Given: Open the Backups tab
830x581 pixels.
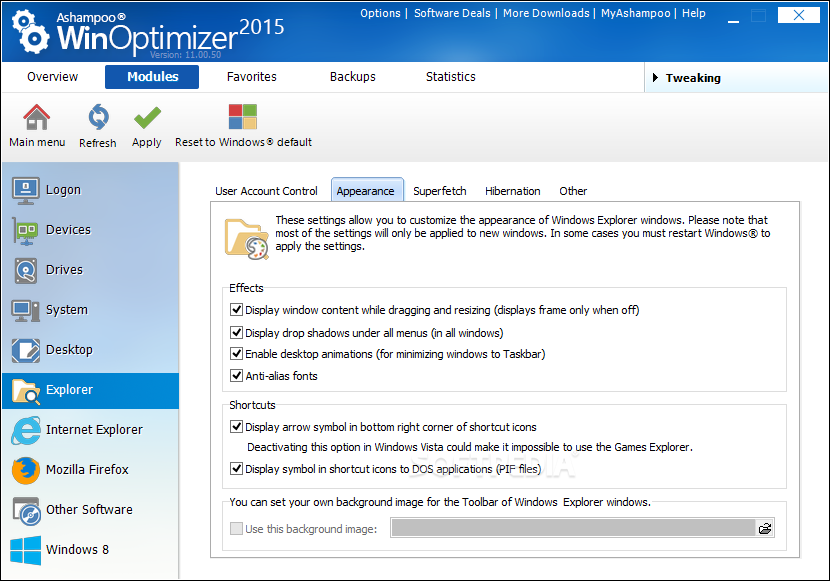Looking at the screenshot, I should (353, 77).
